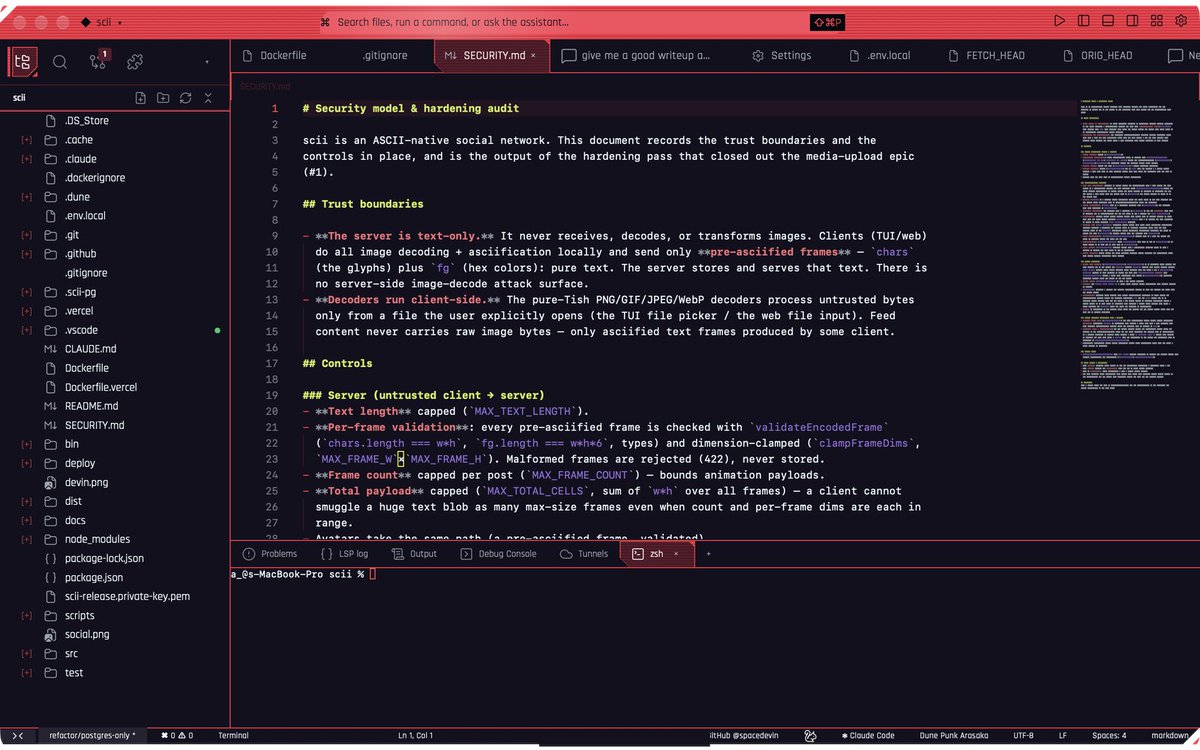The height and width of the screenshot is (750, 1200).
Task: Switch to the .gitignore tab
Action: 384,56
